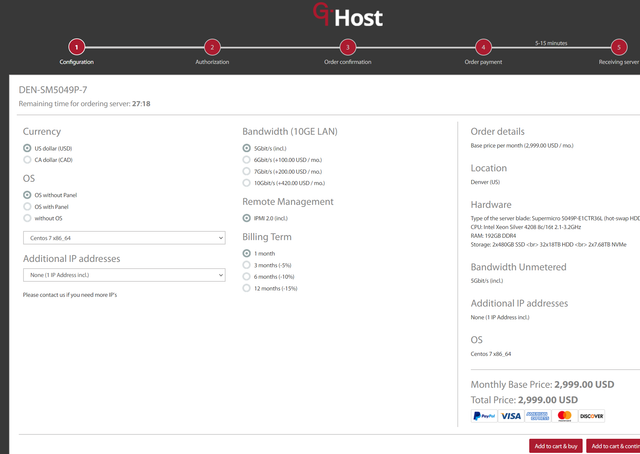Select 1 month billing term

point(247,254)
